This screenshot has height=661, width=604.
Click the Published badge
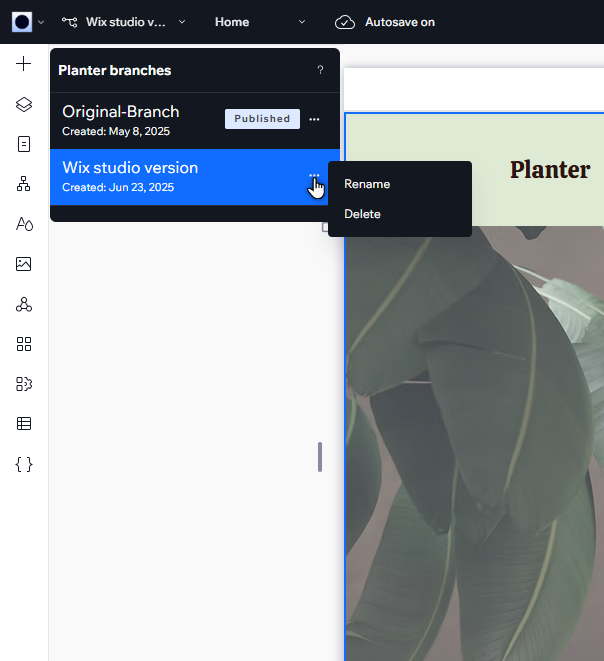coord(262,119)
